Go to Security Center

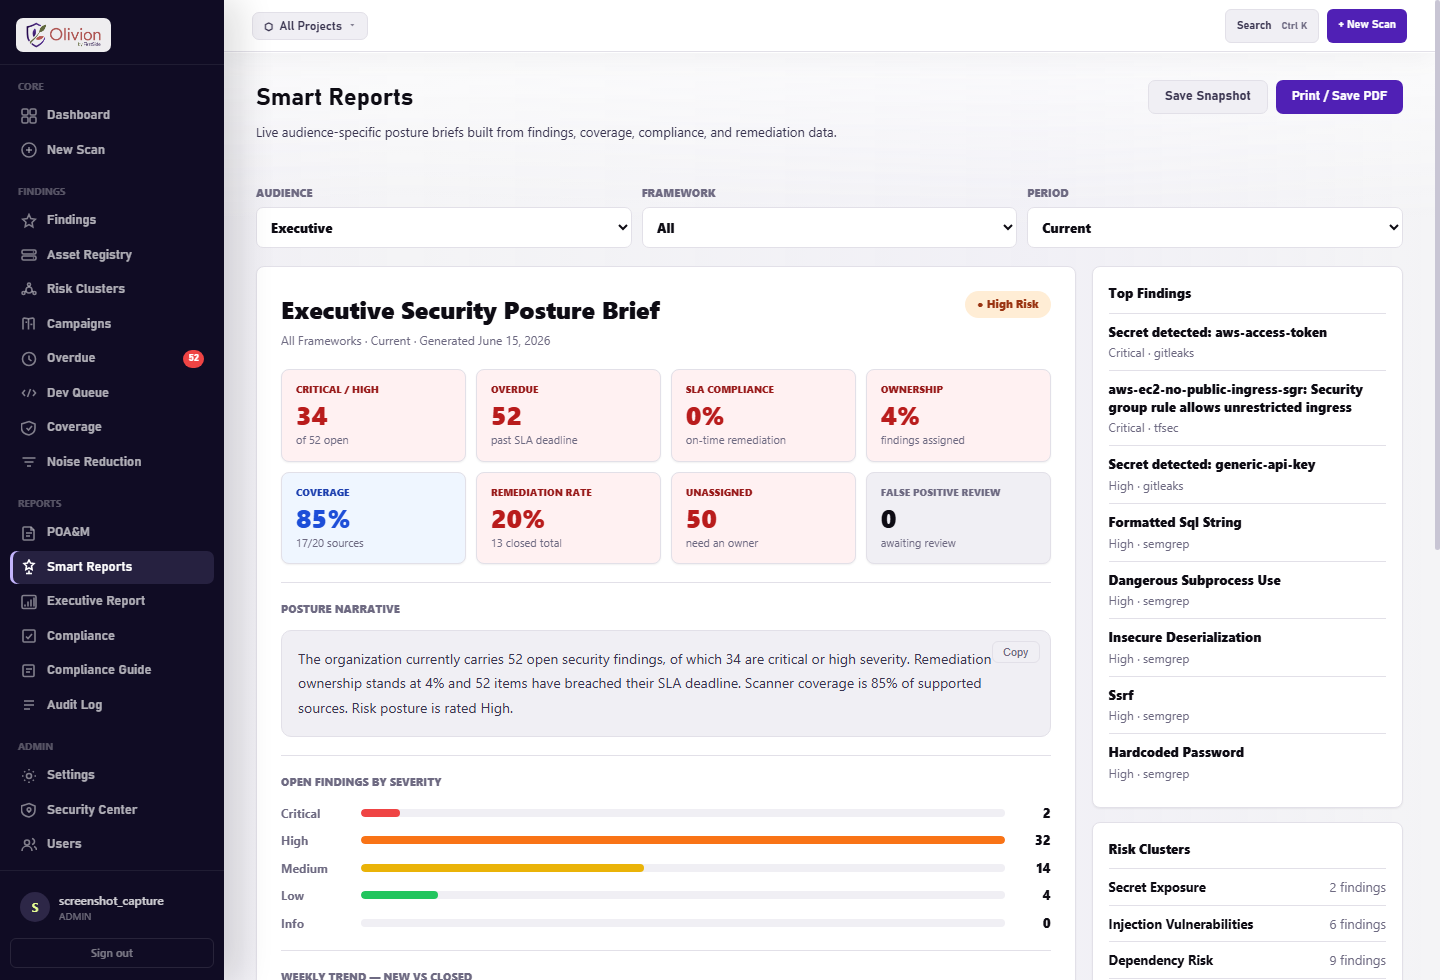click(x=112, y=810)
